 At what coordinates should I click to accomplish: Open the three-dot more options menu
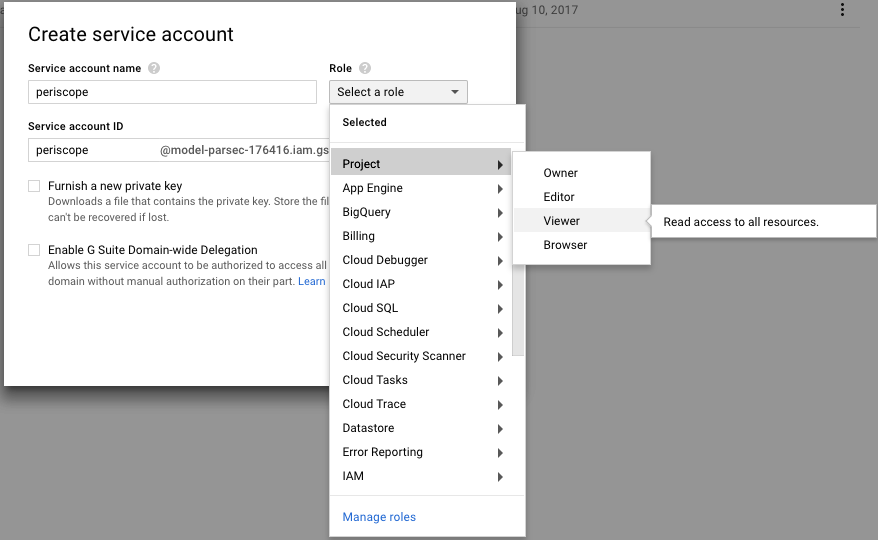(x=842, y=10)
